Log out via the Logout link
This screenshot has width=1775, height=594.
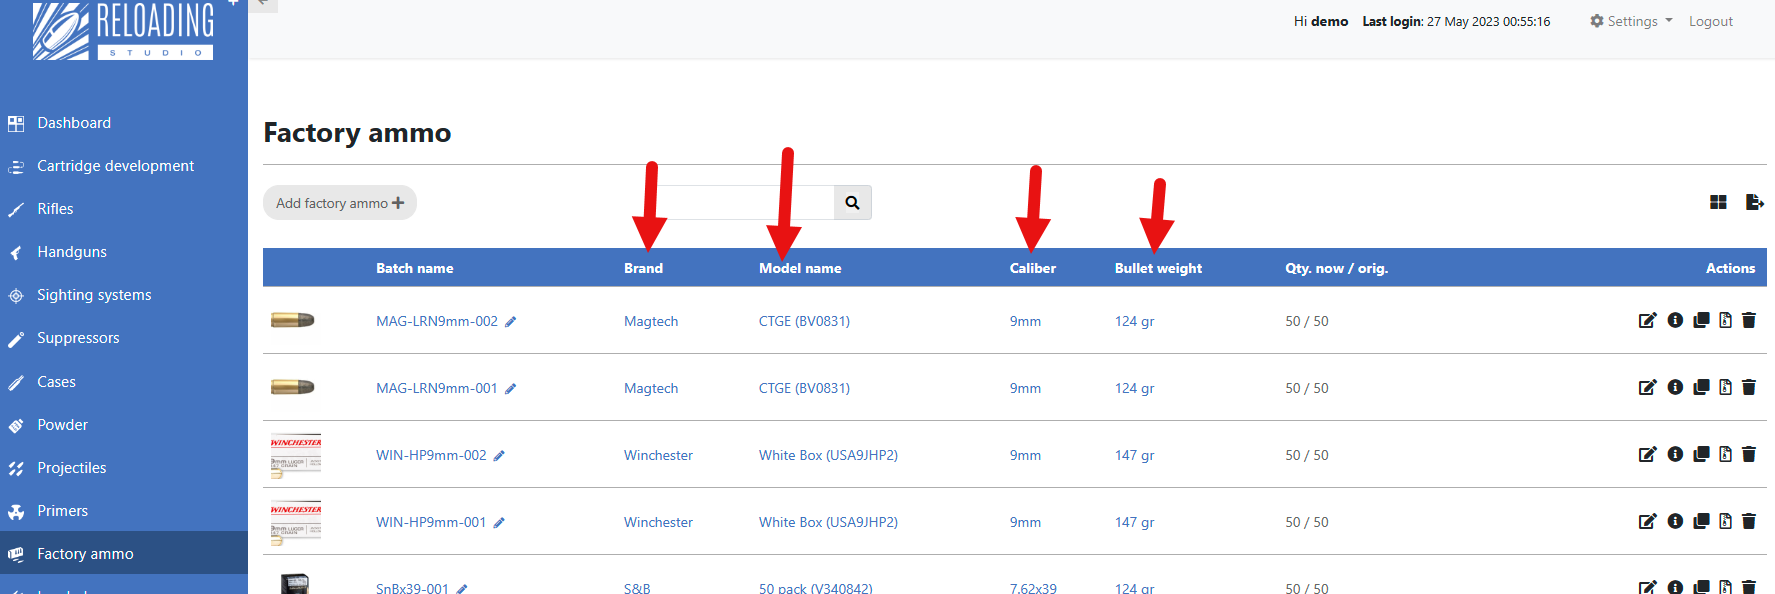point(1710,21)
